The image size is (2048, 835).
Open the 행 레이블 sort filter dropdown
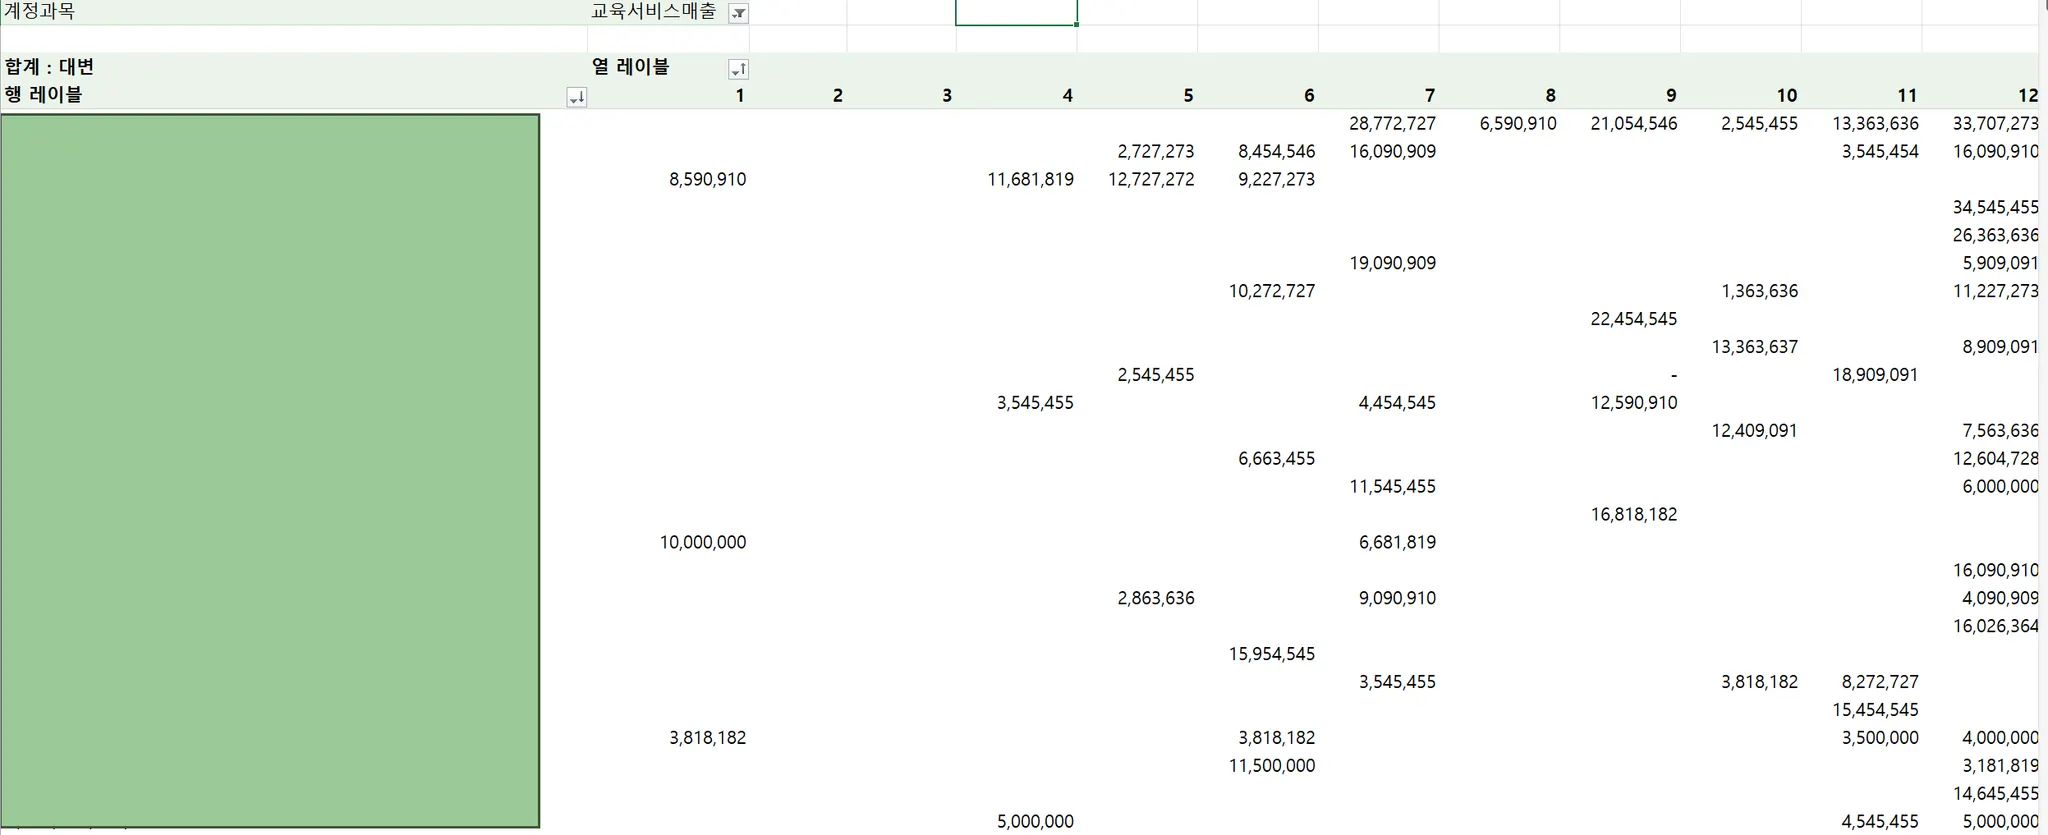coord(576,97)
